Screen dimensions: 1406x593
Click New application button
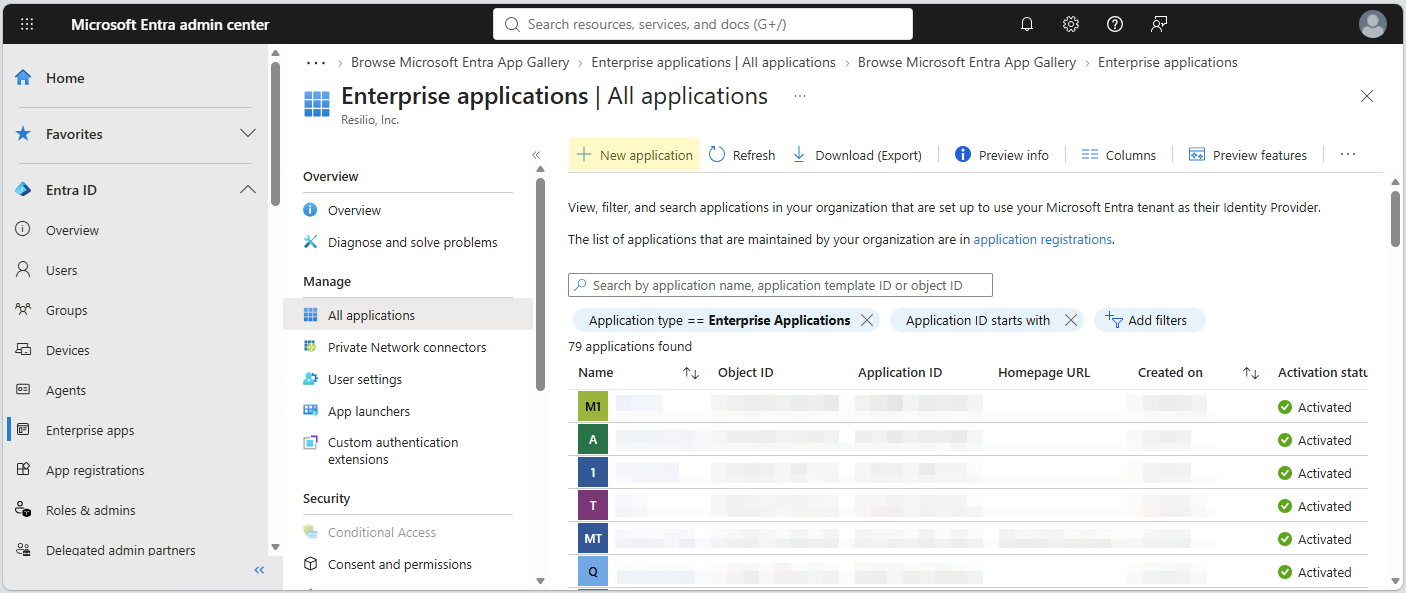[x=635, y=155]
